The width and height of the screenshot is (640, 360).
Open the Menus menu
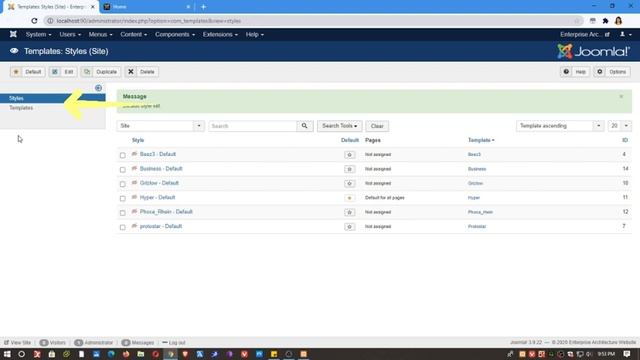point(100,34)
